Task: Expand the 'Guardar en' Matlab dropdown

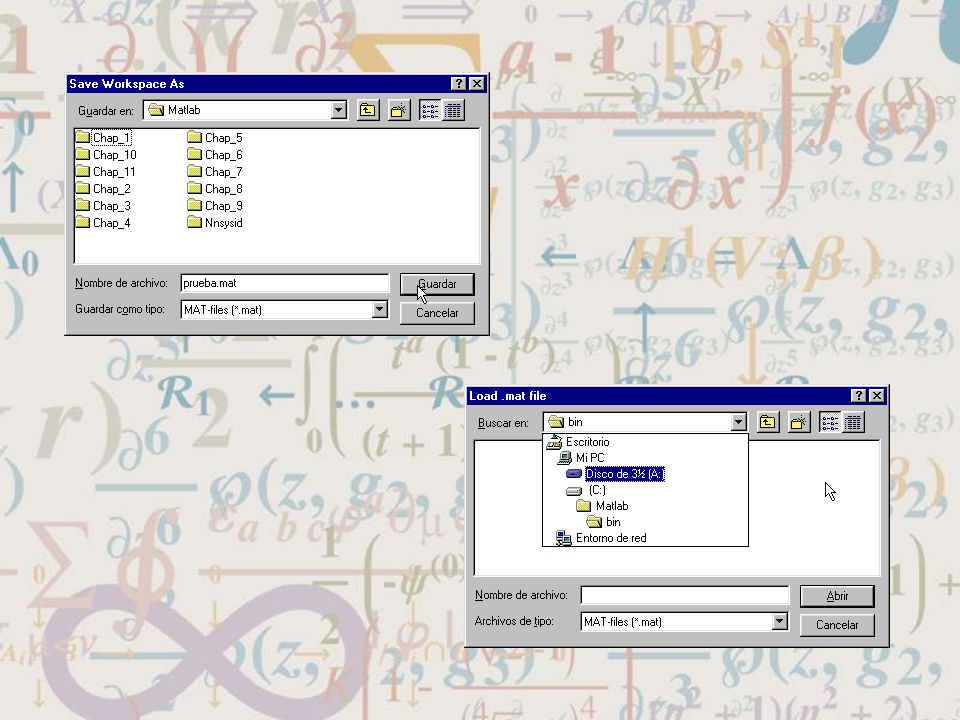Action: pyautogui.click(x=339, y=110)
